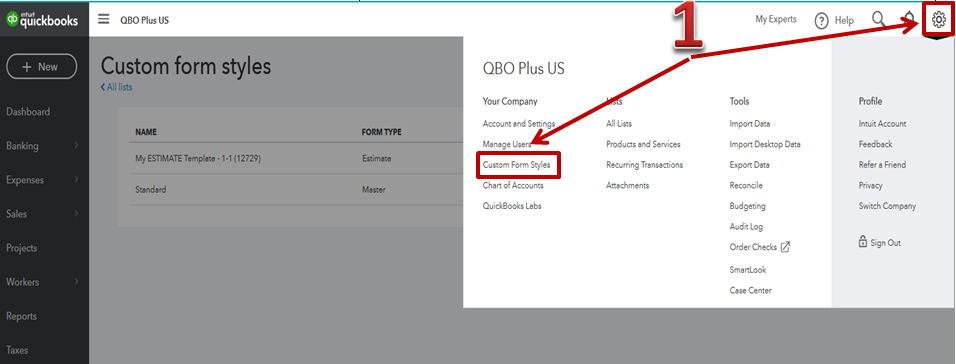Image resolution: width=956 pixels, height=364 pixels.
Task: Open Taxes in sidebar
Action: (x=17, y=351)
